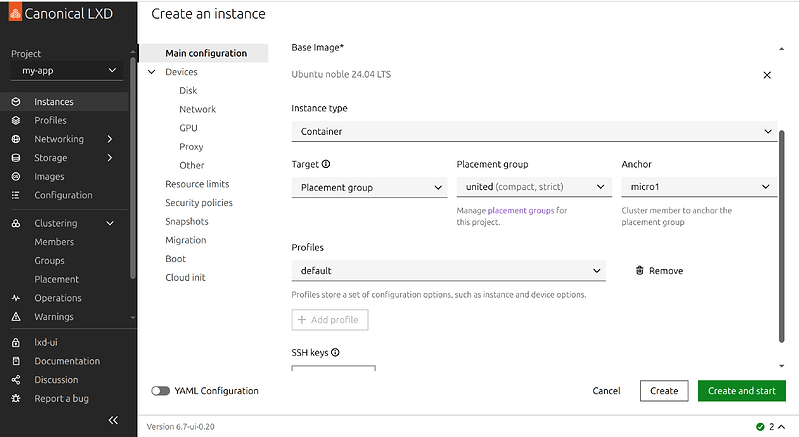Go to the Cloud init section

(x=185, y=277)
